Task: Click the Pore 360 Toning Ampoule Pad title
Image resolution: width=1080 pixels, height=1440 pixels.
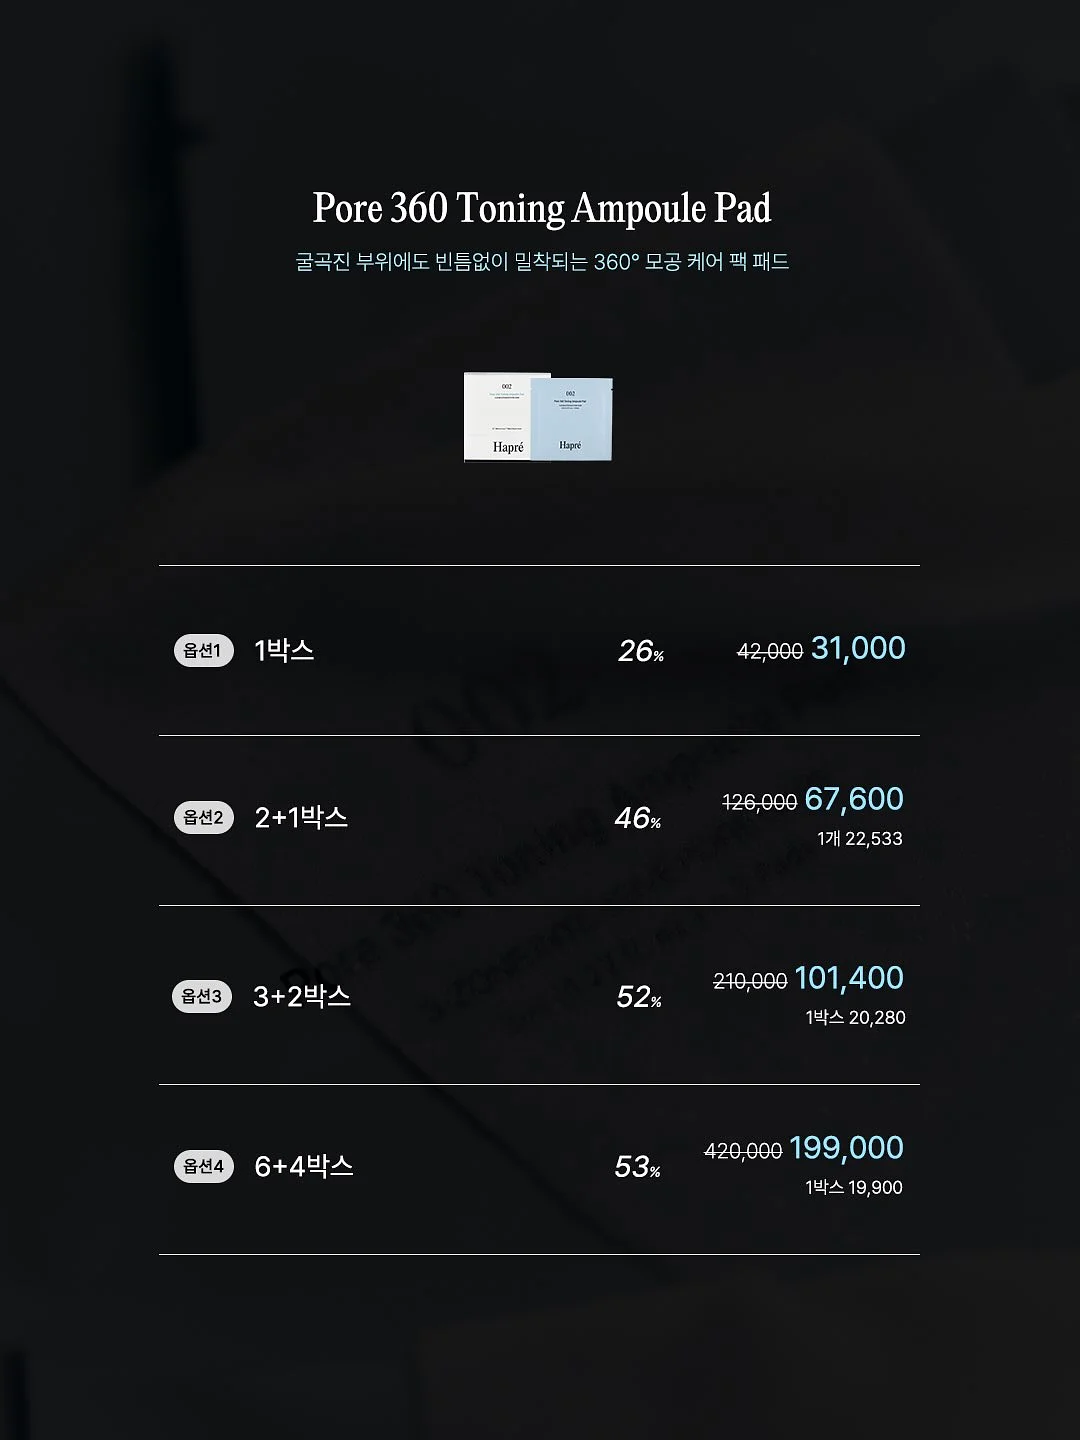Action: click(542, 208)
